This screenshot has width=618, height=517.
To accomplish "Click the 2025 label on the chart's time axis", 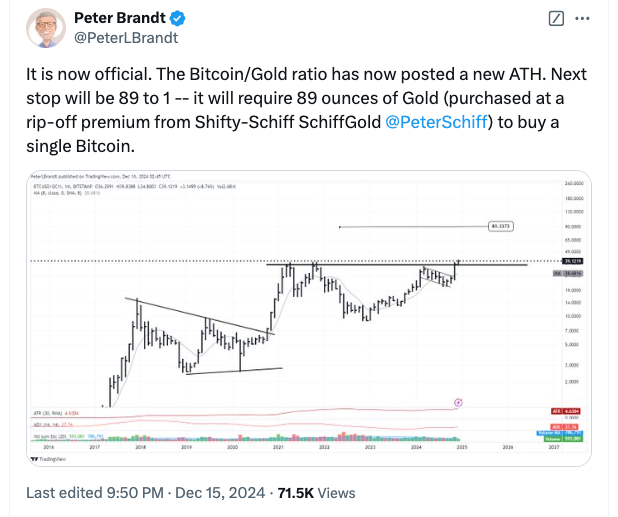I will click(x=461, y=448).
